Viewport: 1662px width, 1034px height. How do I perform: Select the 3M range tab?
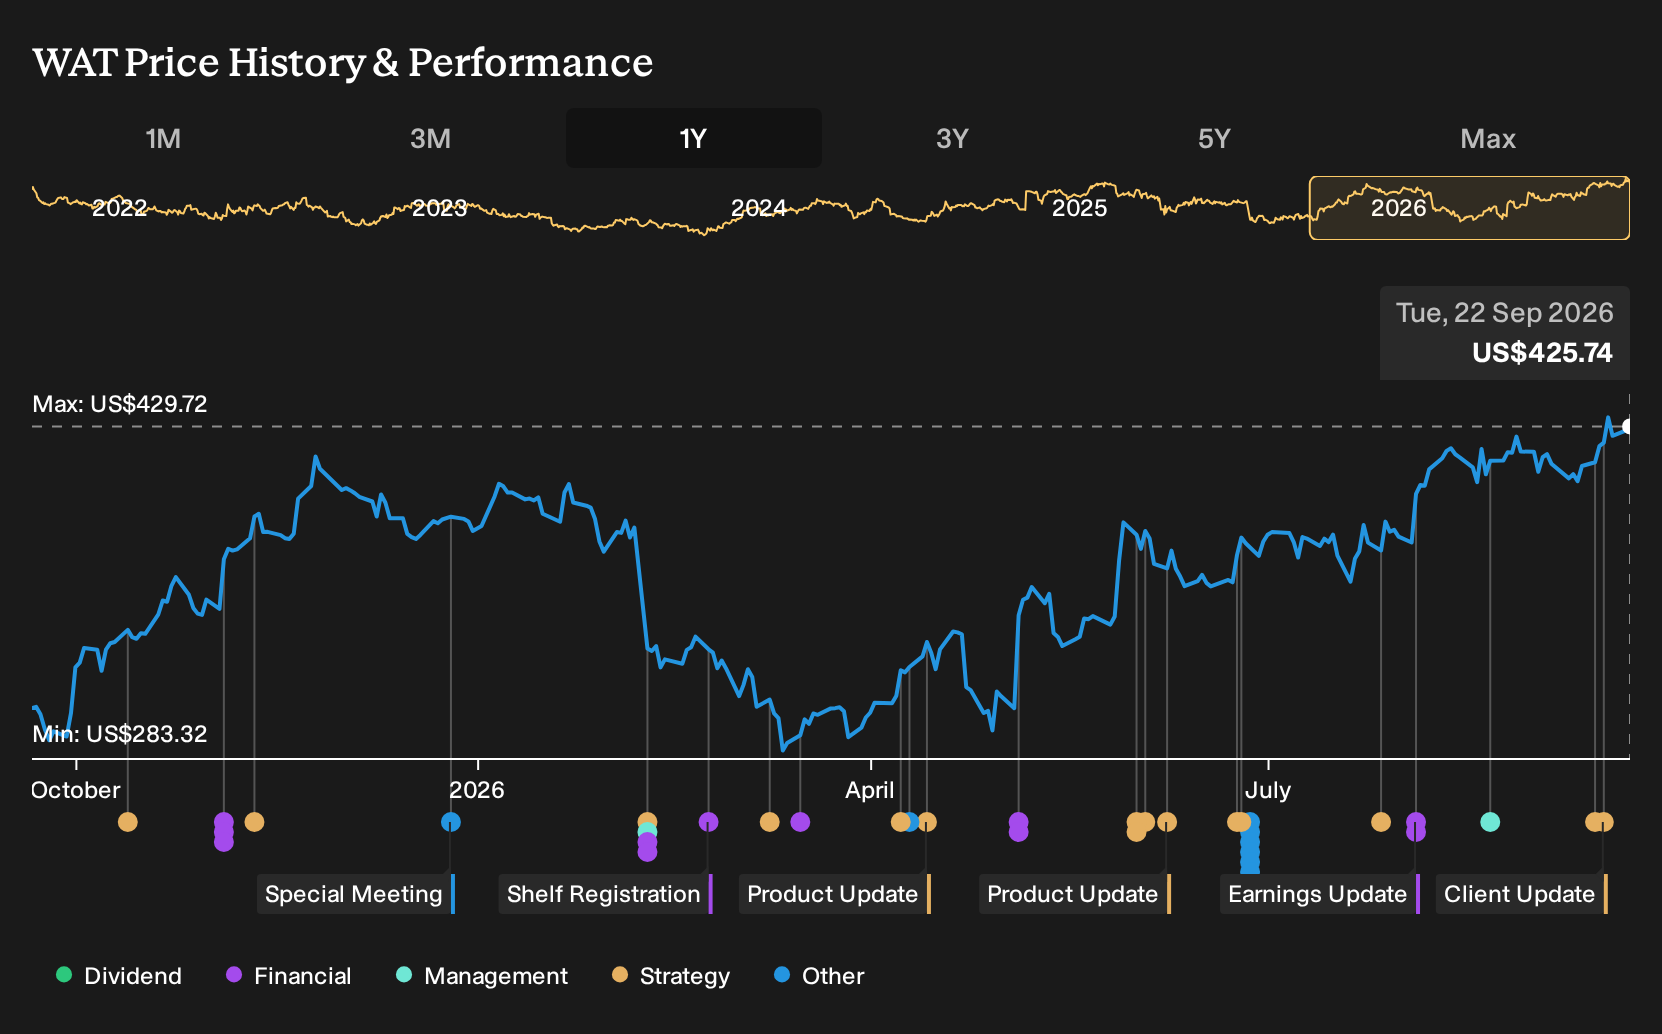point(430,138)
